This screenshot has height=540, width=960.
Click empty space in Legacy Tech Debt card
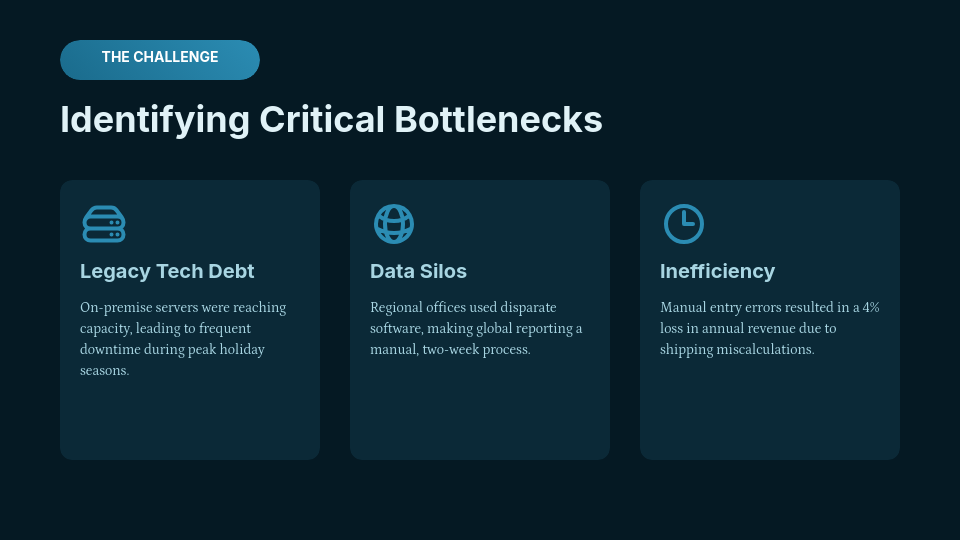tap(190, 420)
